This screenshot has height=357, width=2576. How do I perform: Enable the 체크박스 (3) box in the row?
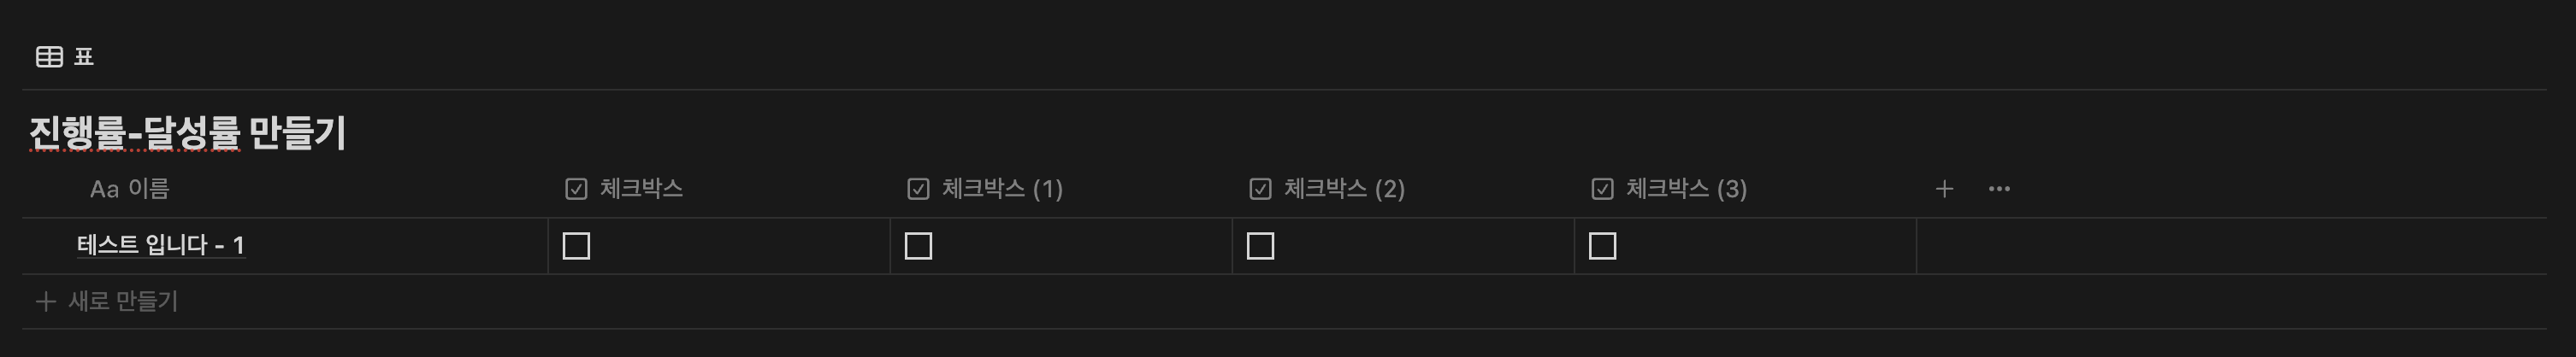pos(1602,246)
